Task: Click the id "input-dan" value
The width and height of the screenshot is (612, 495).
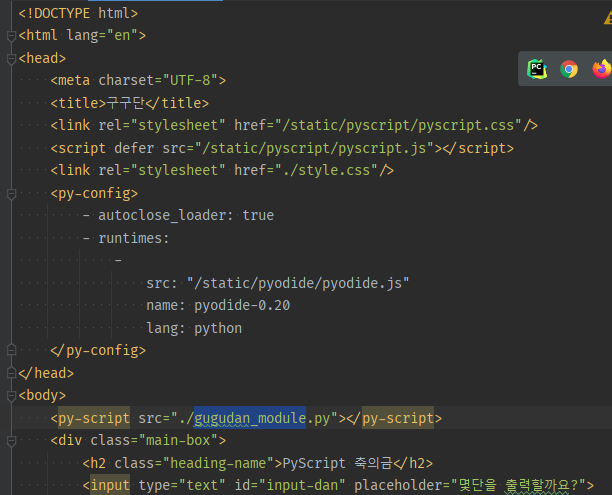Action: [x=302, y=486]
